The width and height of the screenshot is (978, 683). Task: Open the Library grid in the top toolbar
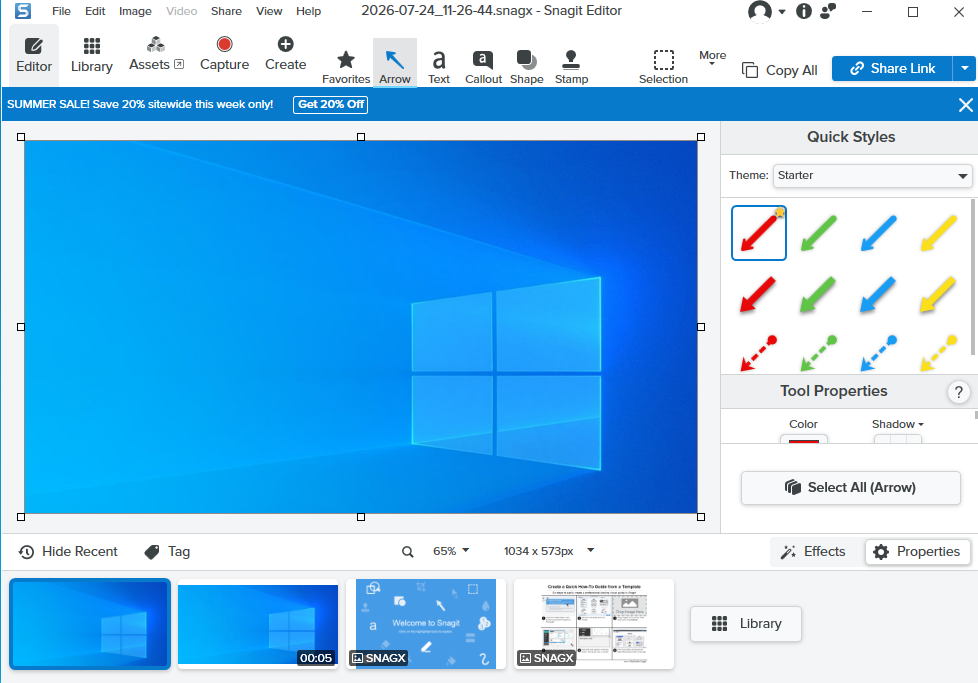click(92, 55)
